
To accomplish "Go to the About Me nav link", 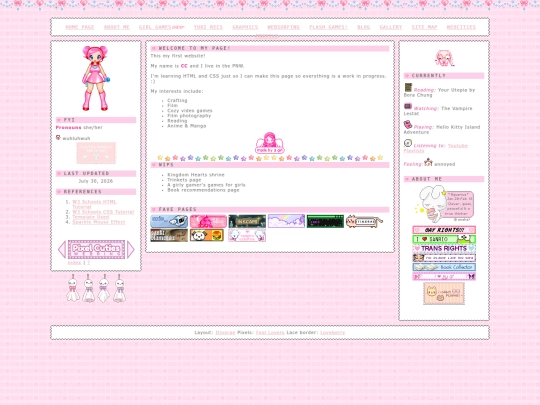I will click(x=116, y=27).
